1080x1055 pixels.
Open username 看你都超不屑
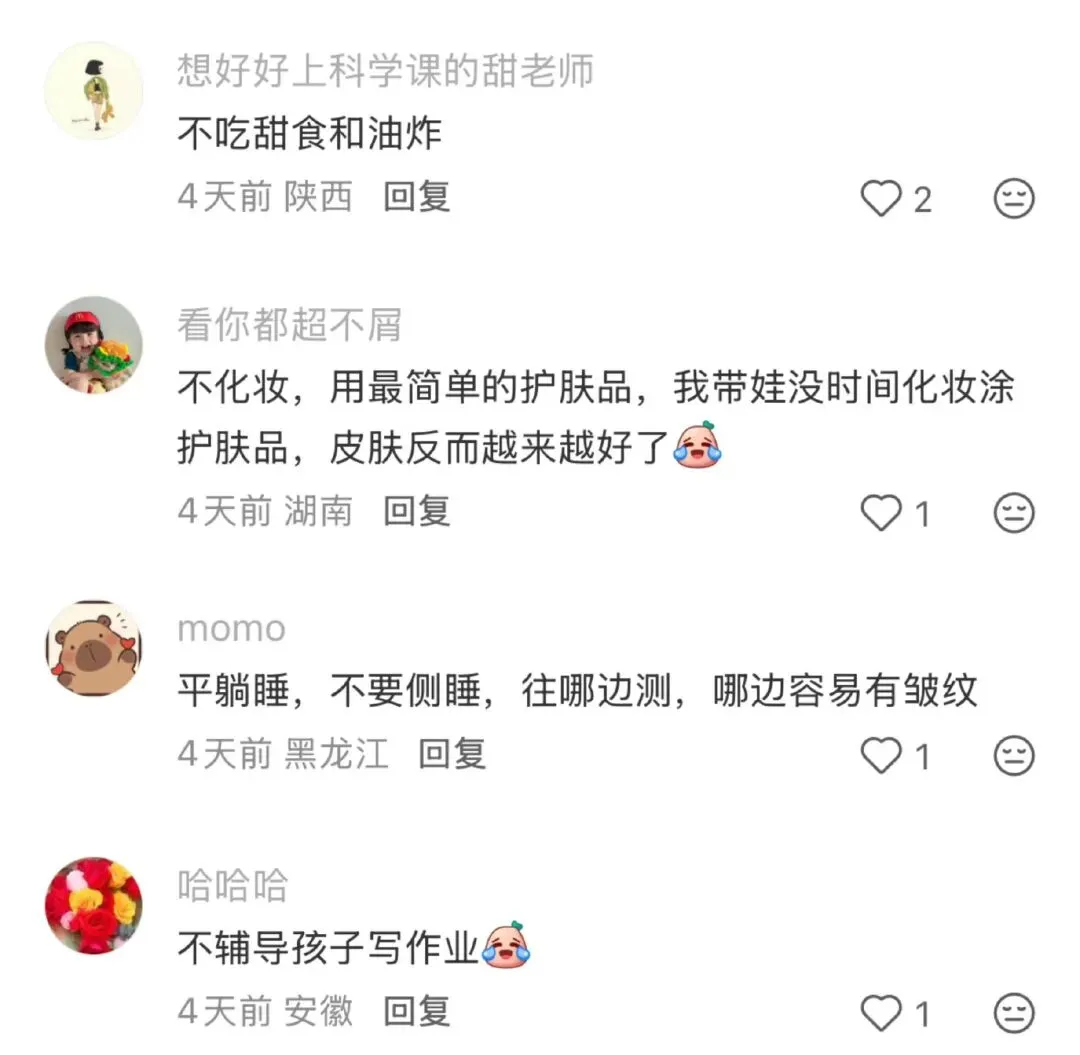click(289, 324)
